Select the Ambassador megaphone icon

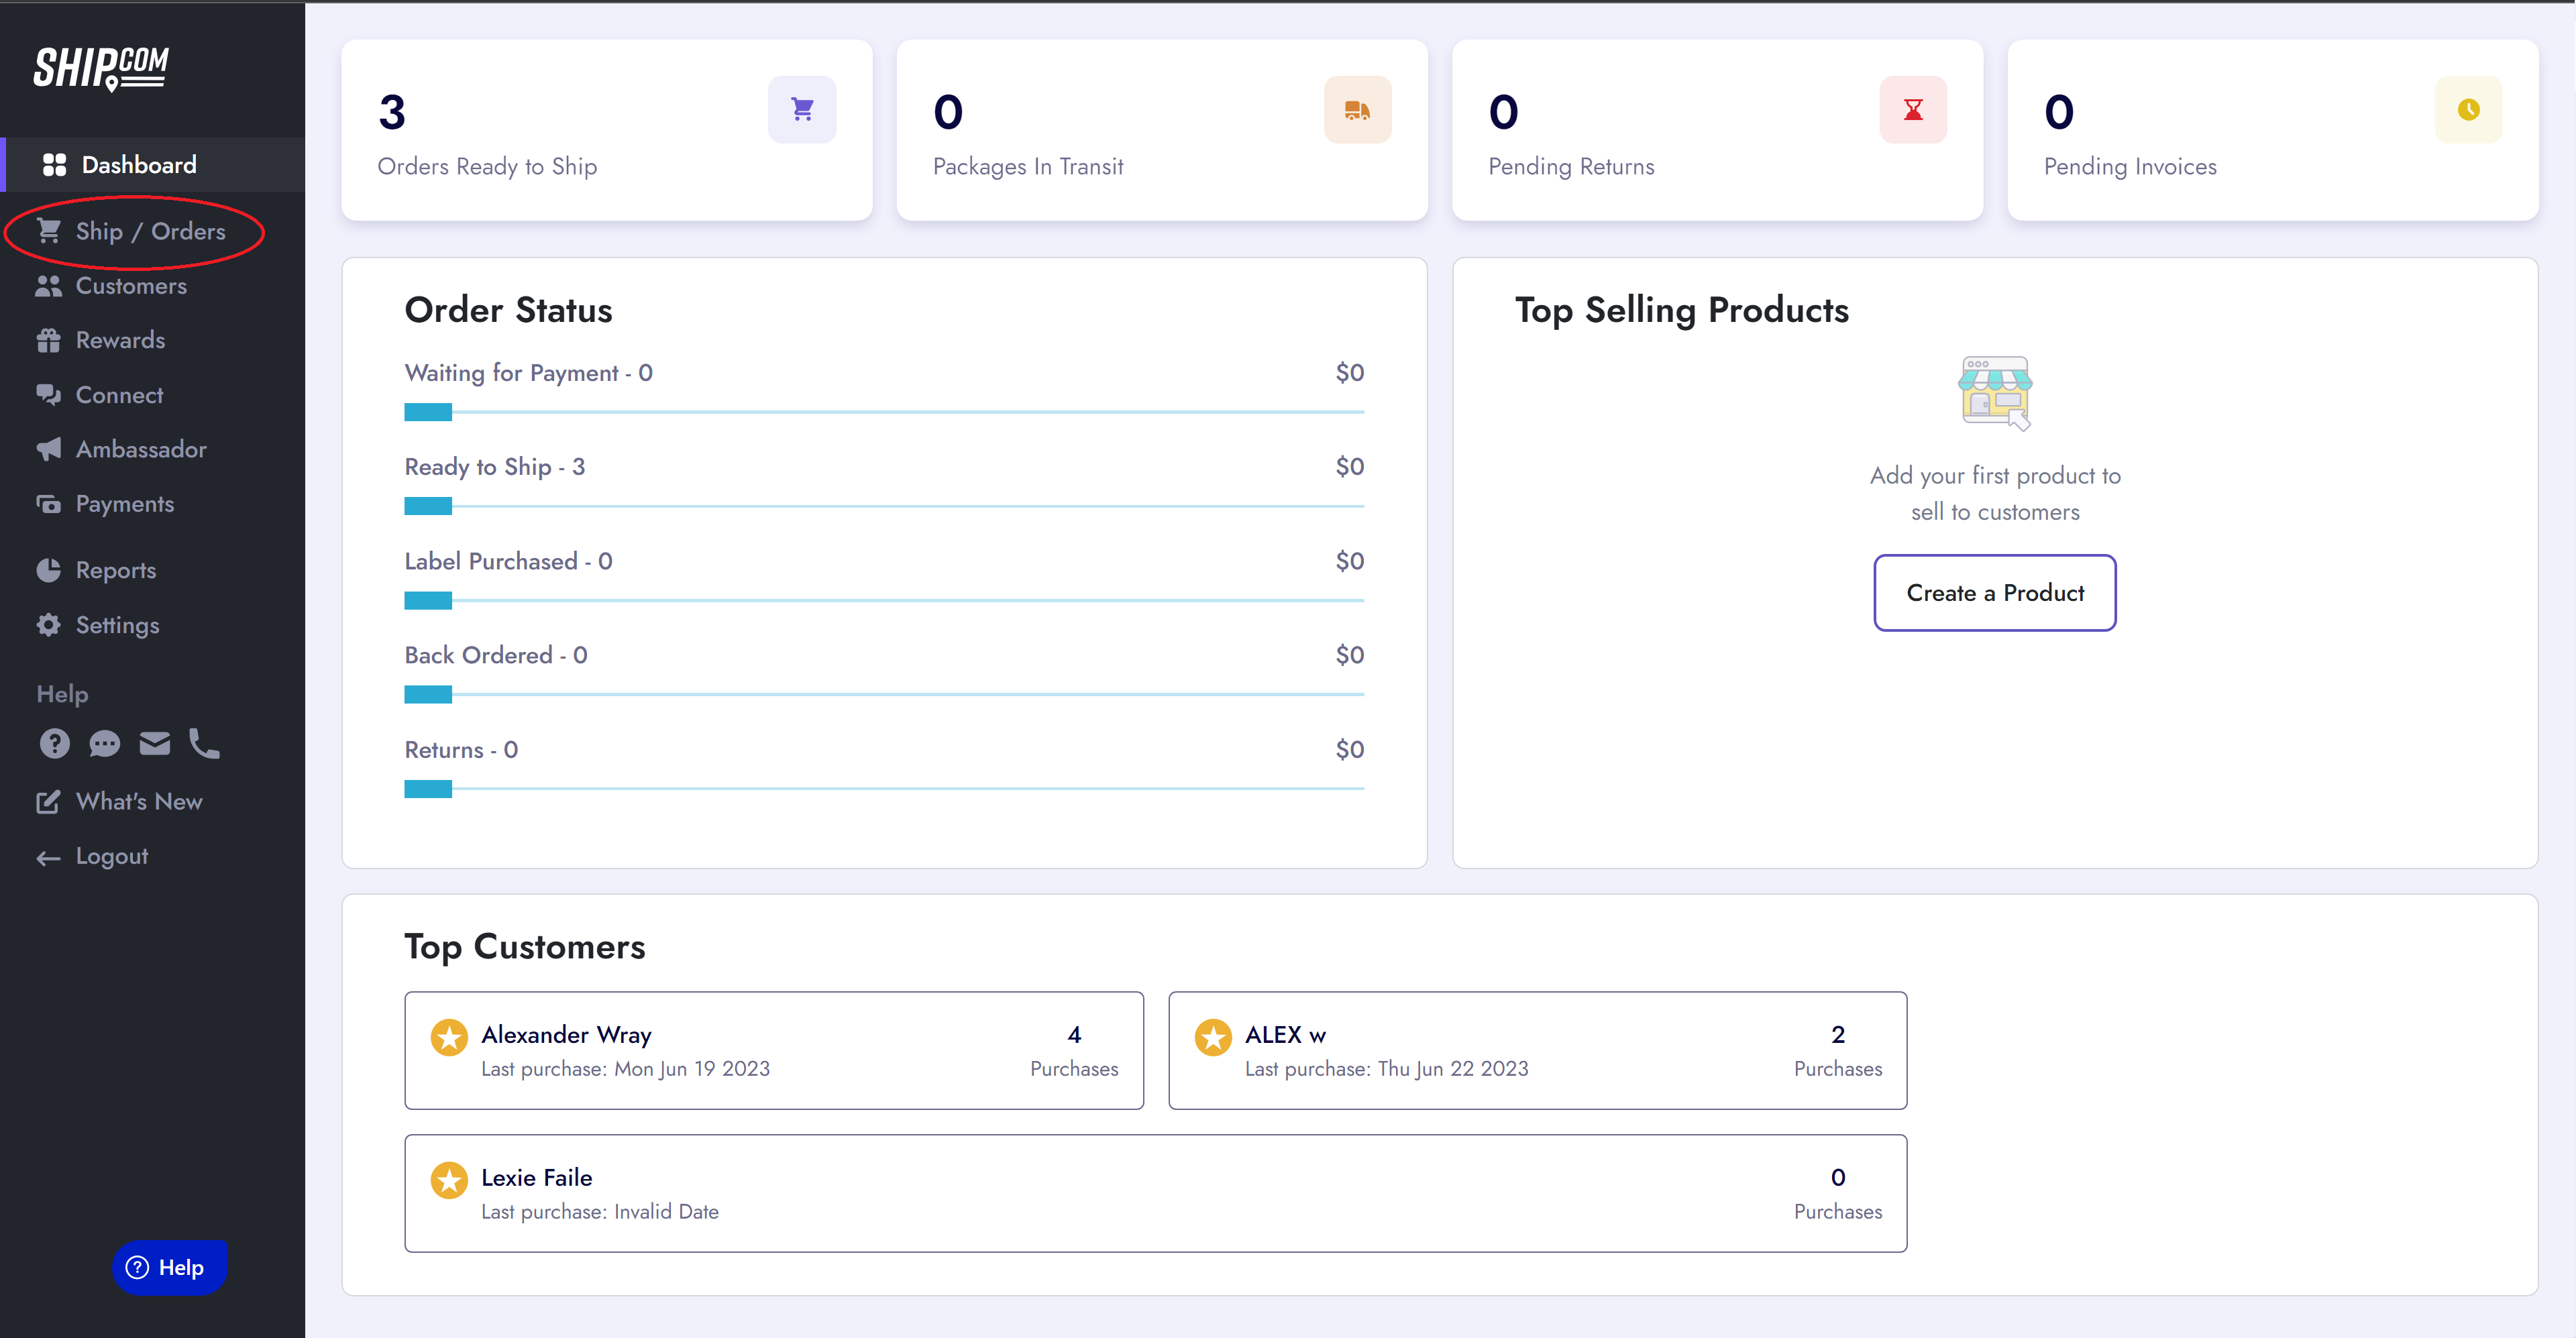49,449
